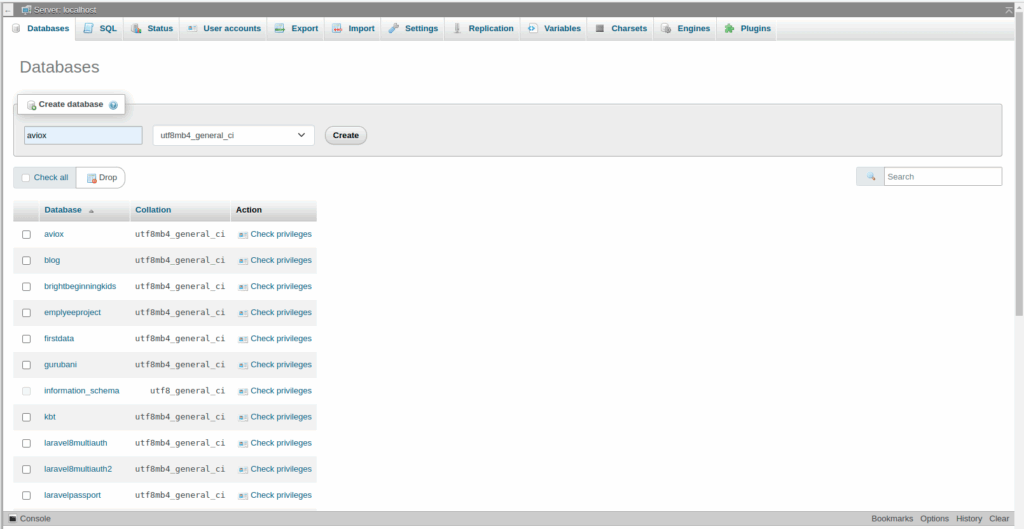Click the Drop icon button
The image size is (1024, 529).
[92, 178]
